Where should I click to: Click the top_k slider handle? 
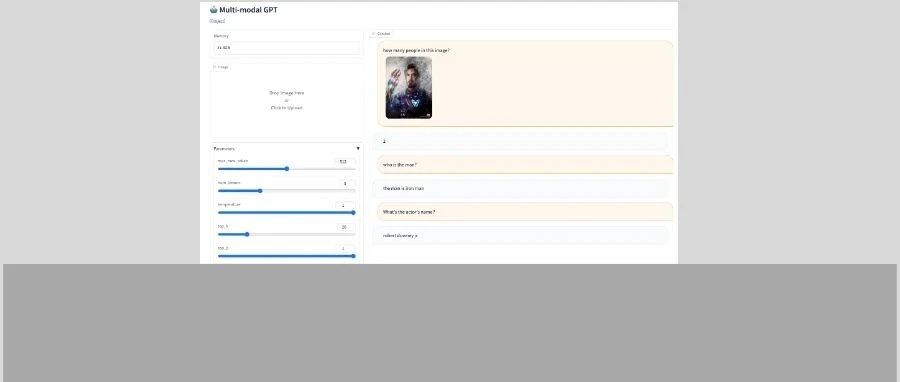247,234
